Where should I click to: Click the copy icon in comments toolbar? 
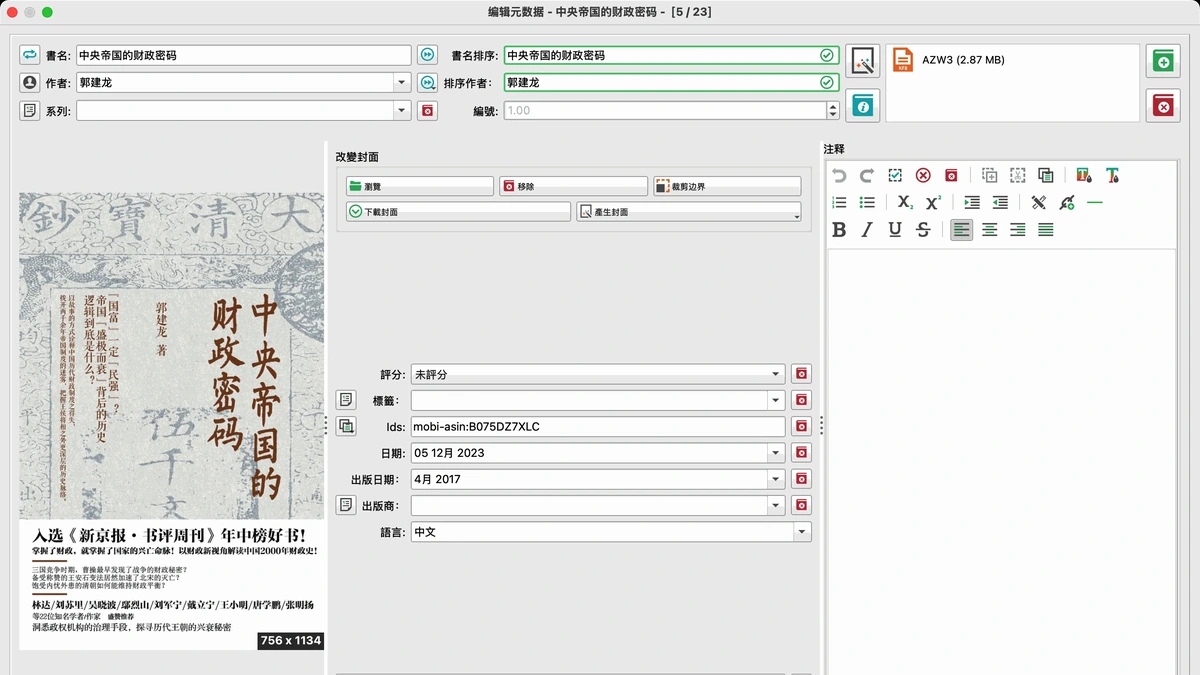989,175
